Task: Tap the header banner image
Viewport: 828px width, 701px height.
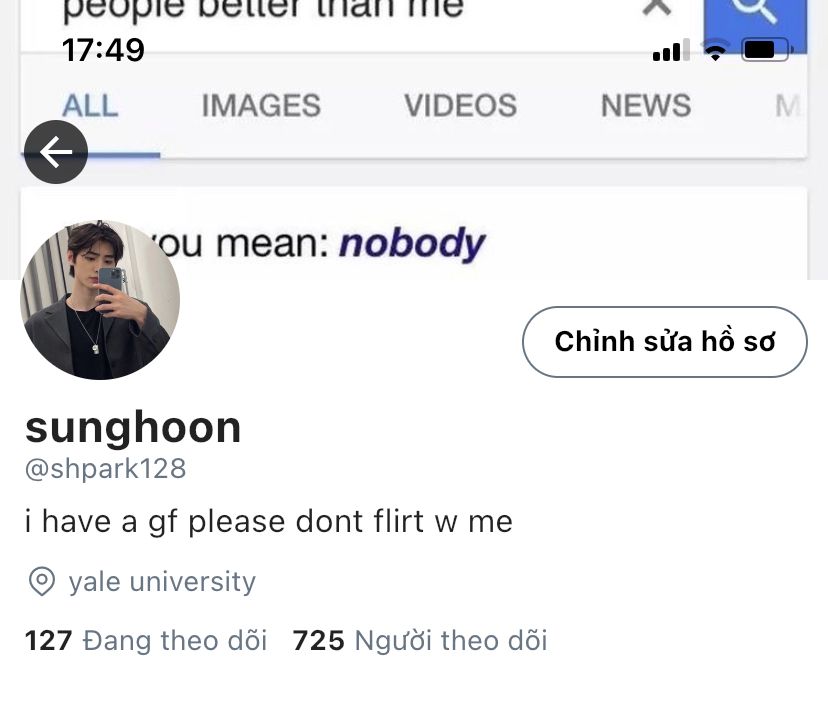Action: coord(413,140)
